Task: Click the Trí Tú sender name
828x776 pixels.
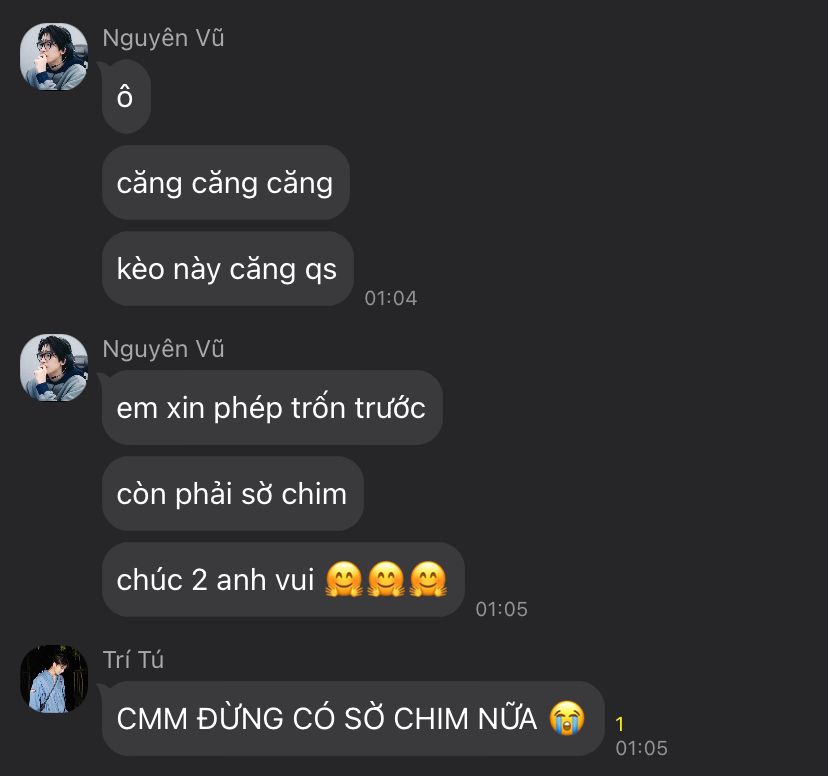Action: click(133, 660)
